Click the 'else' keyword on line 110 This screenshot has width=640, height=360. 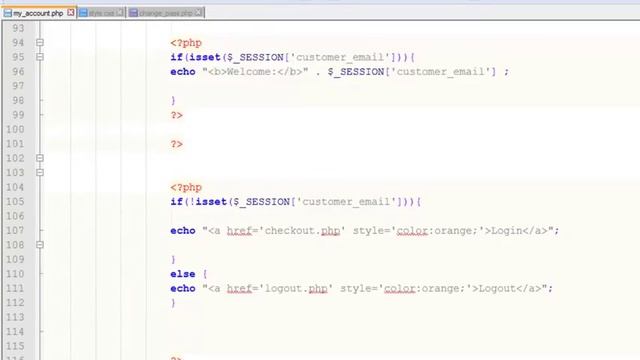tap(183, 274)
